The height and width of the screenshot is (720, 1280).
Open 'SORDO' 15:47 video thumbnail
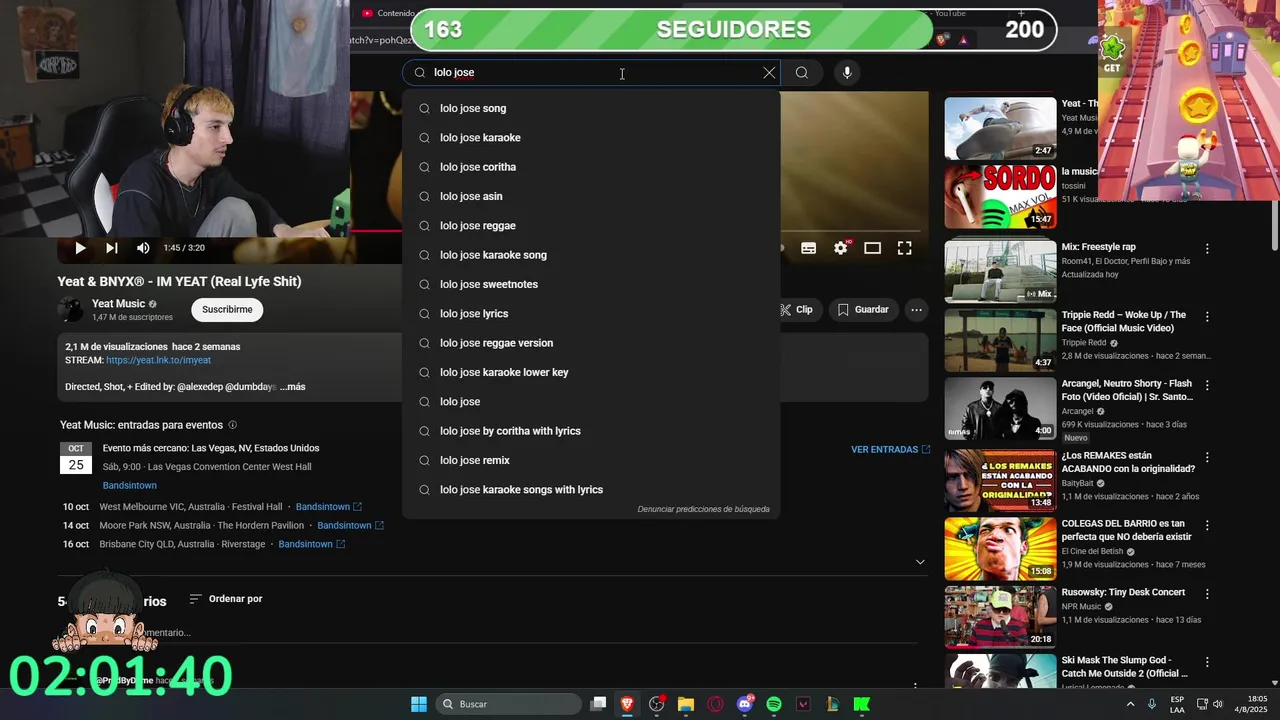[x=1000, y=197]
